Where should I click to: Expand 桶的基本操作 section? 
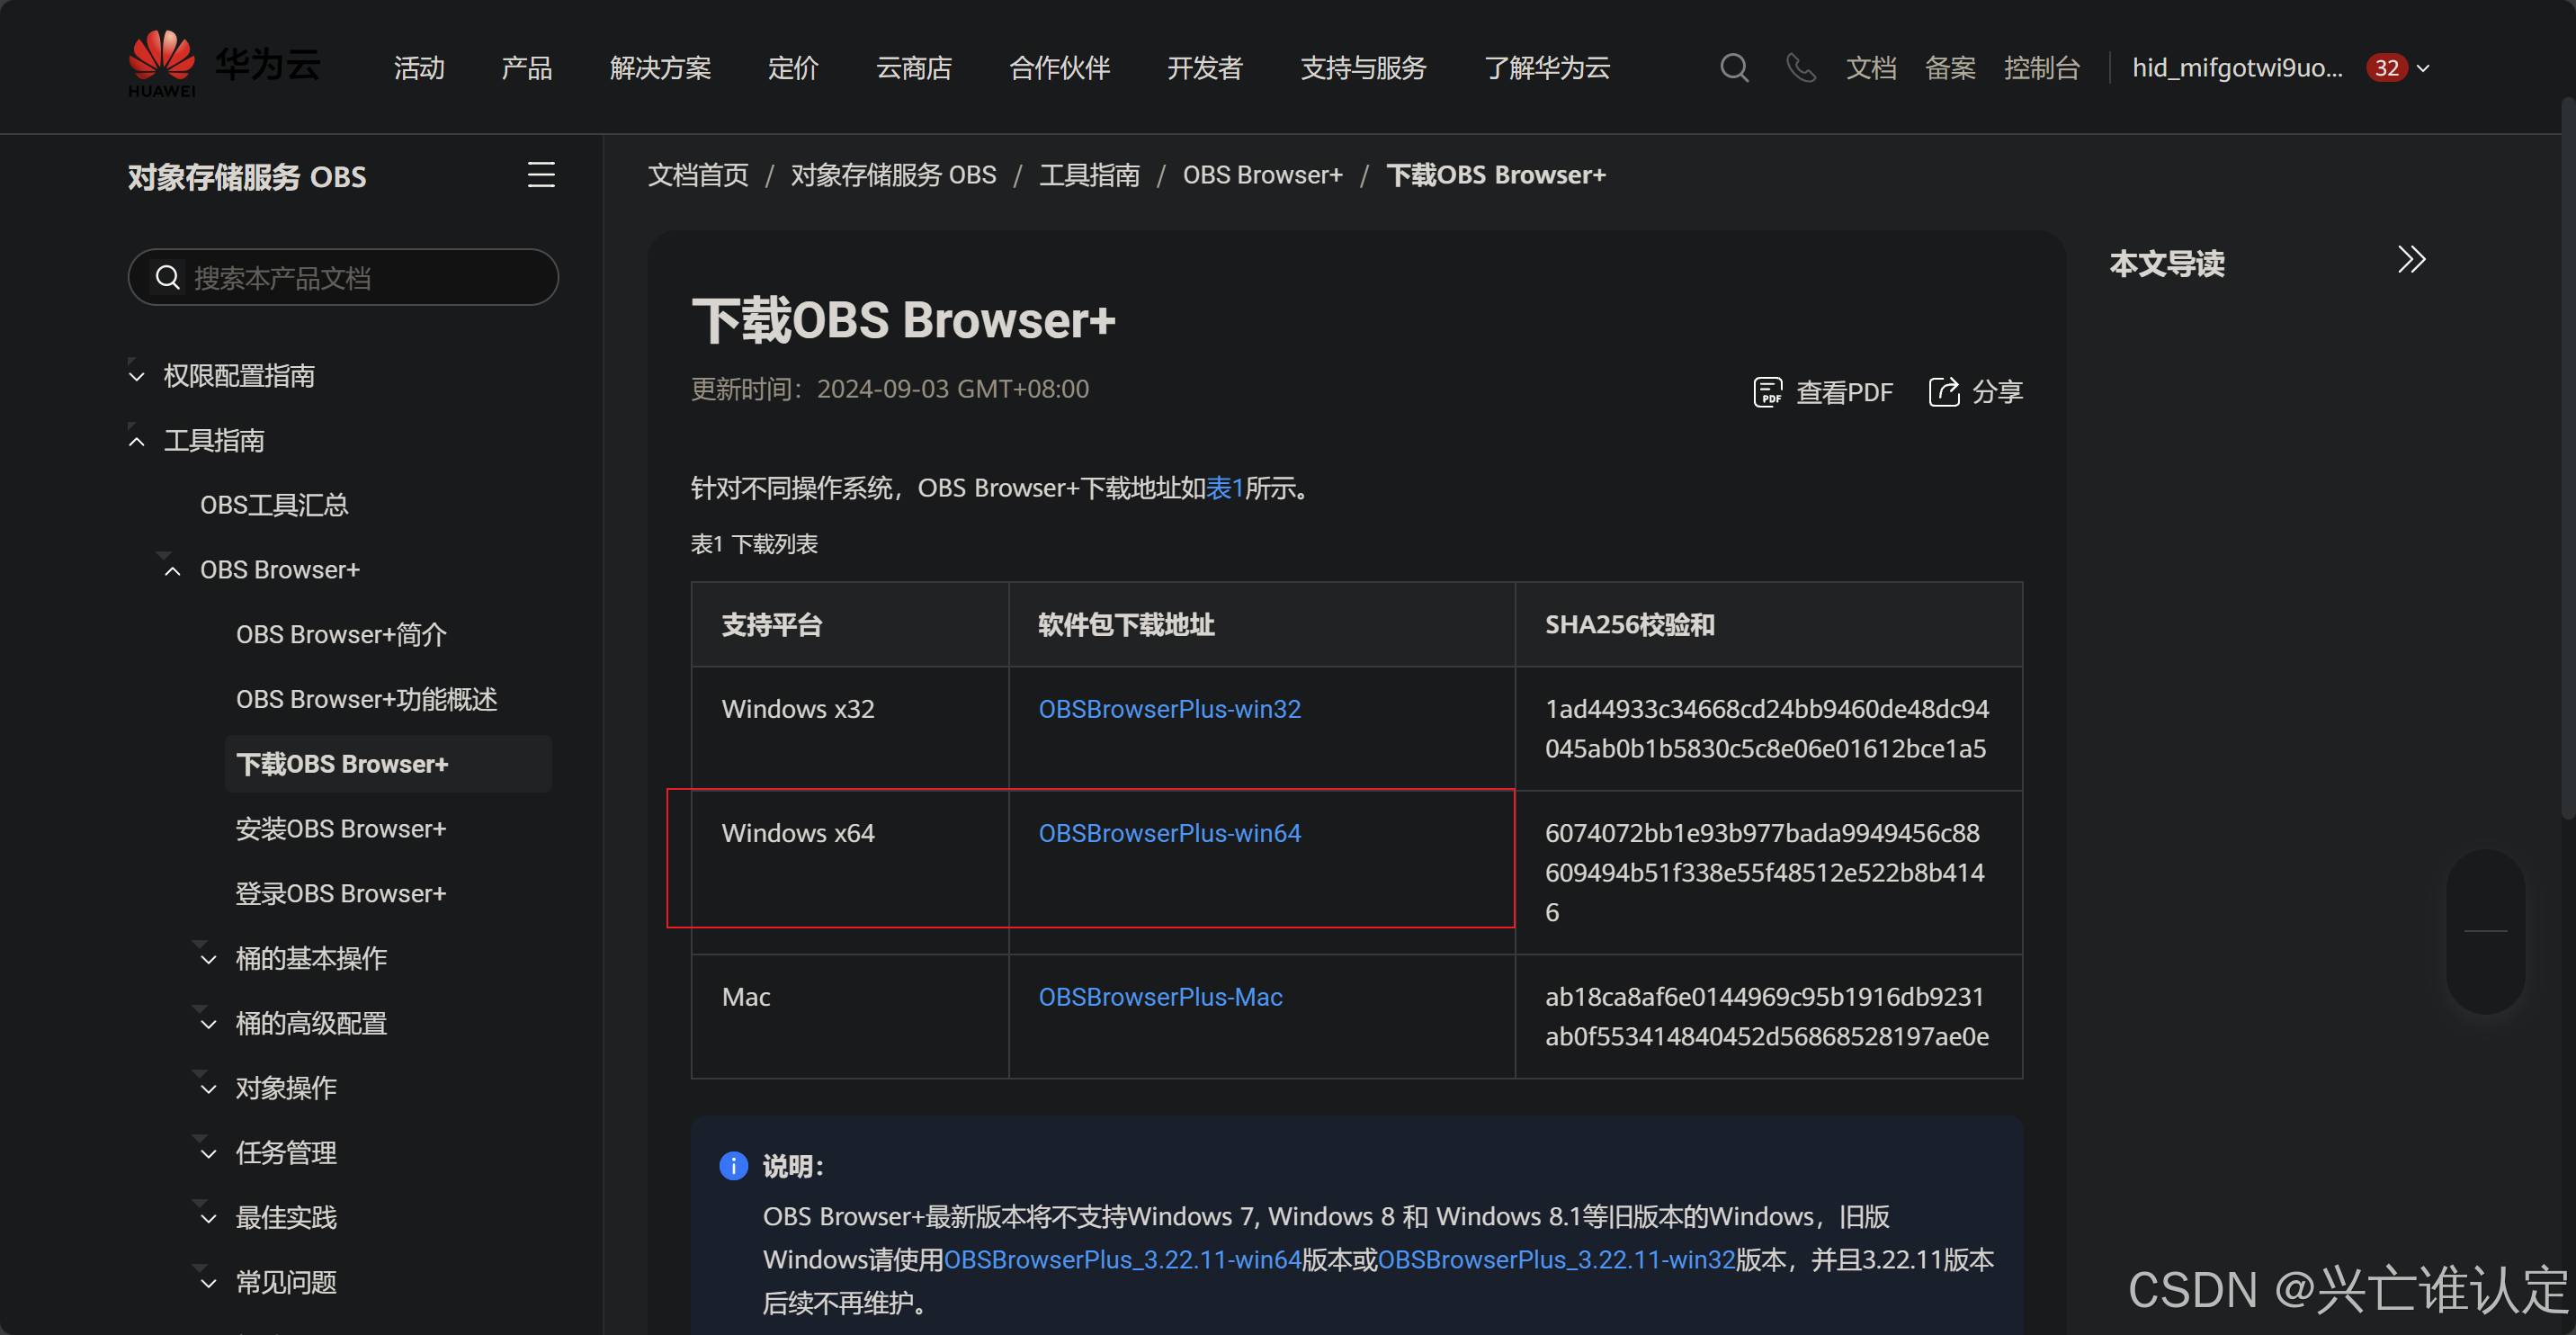[208, 960]
